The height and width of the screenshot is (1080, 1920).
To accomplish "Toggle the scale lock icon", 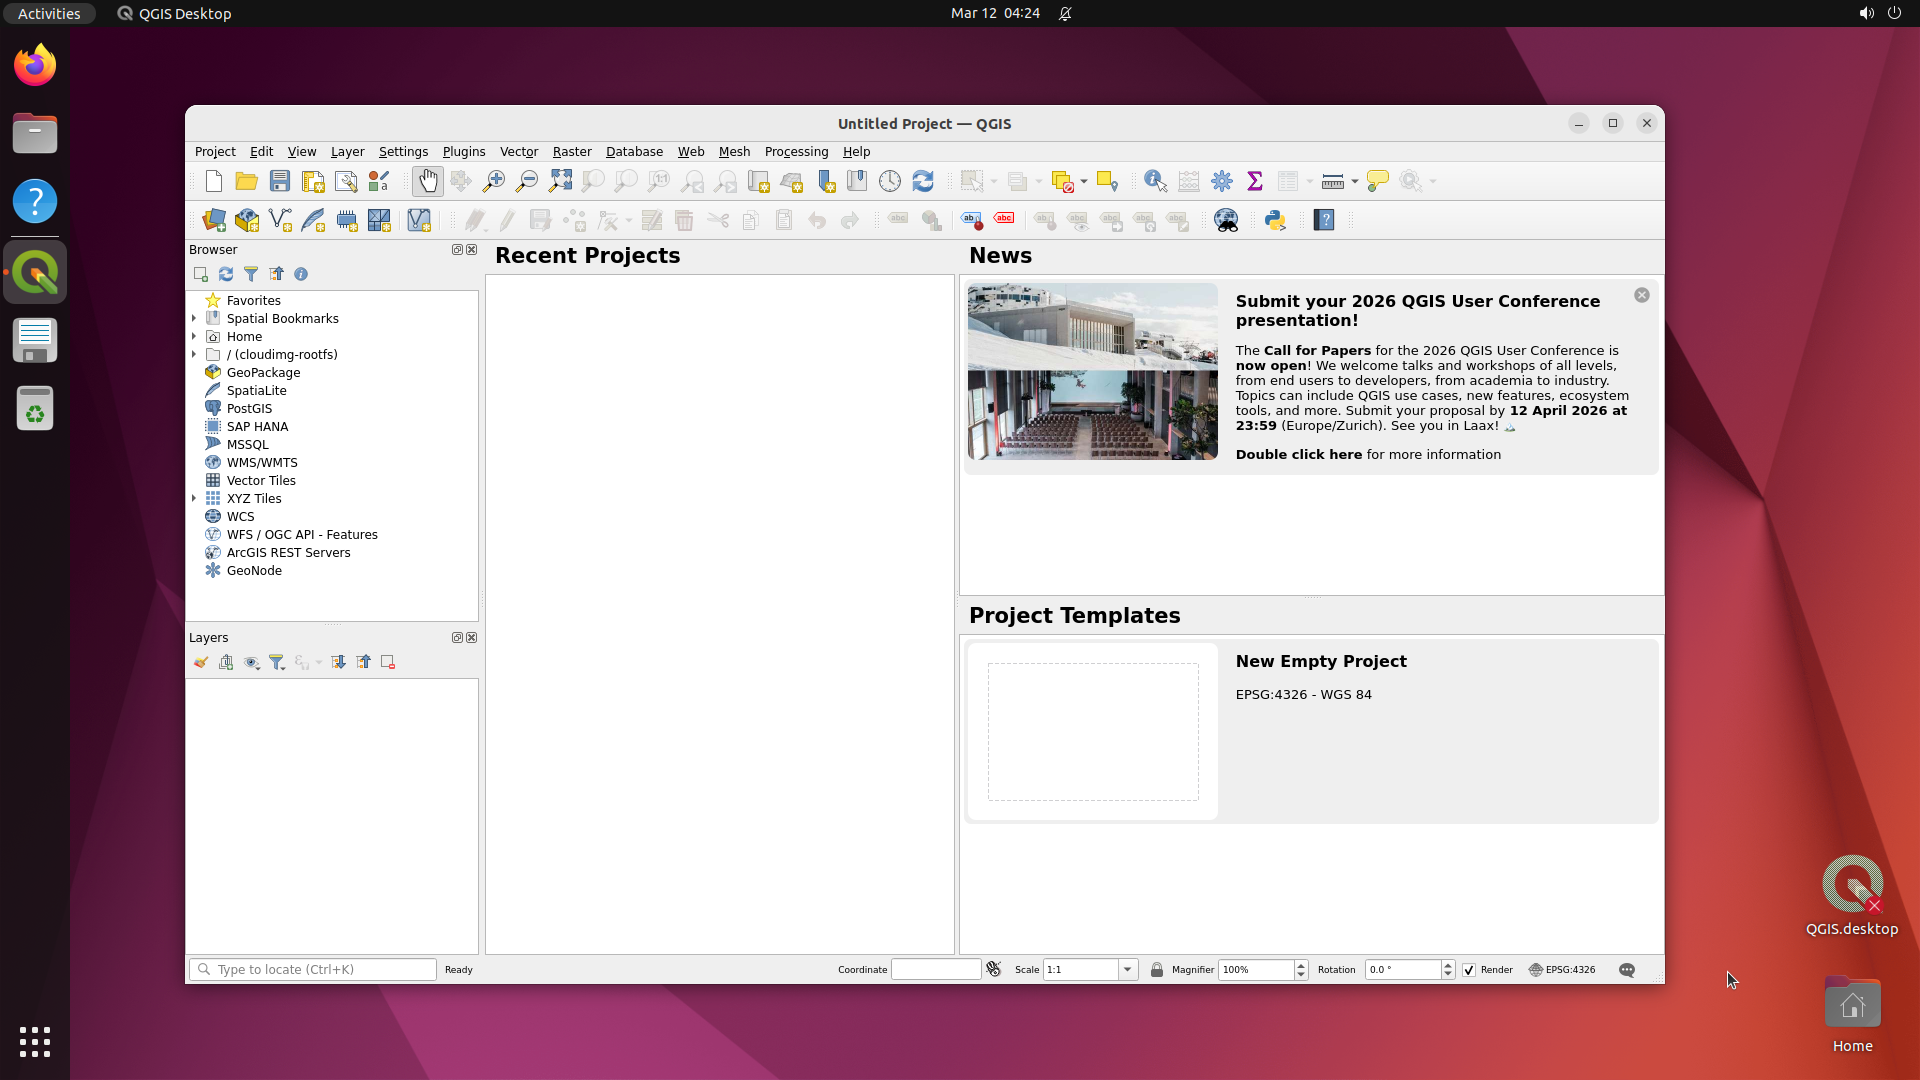I will (x=1157, y=970).
